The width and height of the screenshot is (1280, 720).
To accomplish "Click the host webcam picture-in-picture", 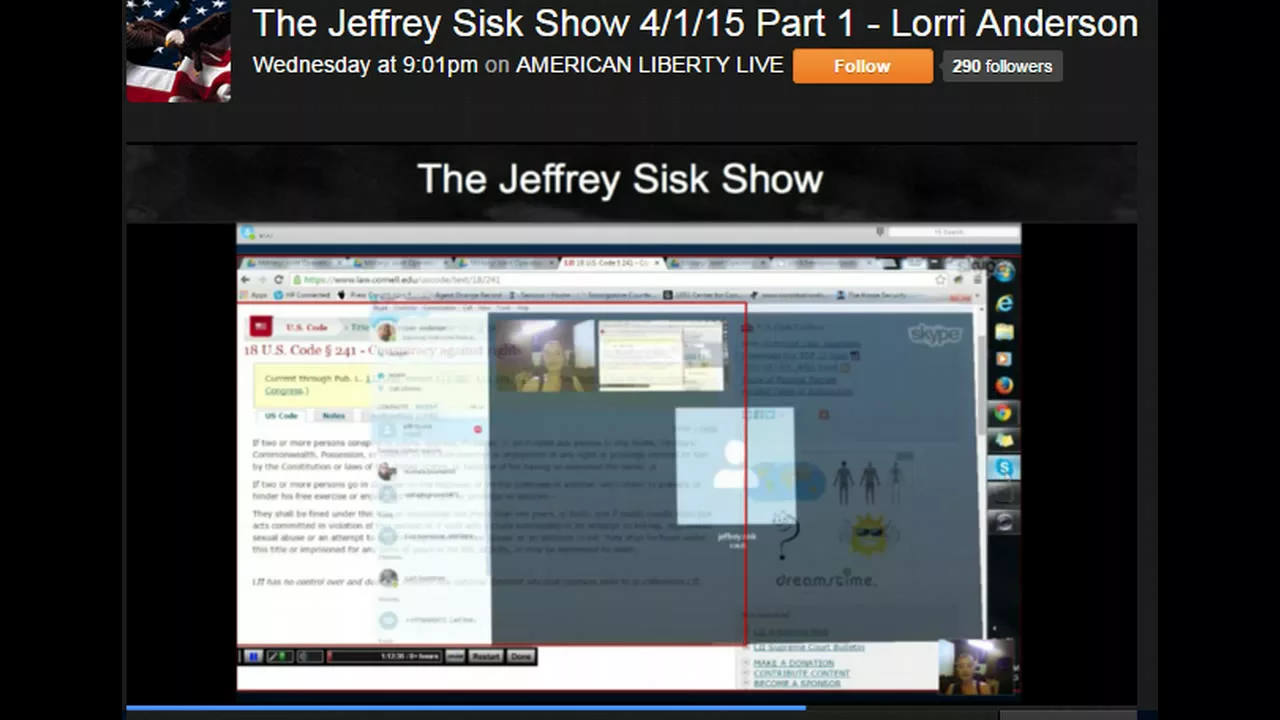I will click(x=976, y=666).
